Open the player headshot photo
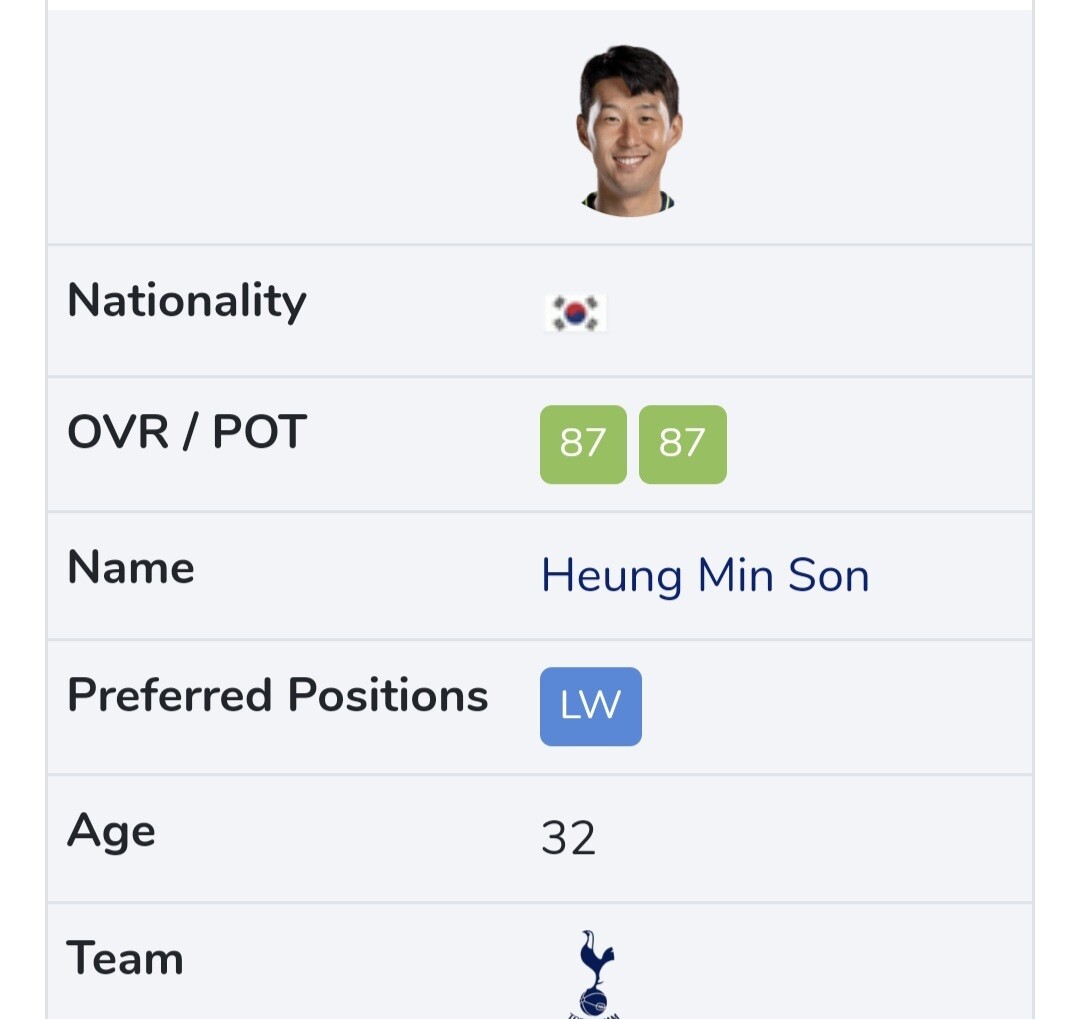The height and width of the screenshot is (1019, 1080). 629,130
